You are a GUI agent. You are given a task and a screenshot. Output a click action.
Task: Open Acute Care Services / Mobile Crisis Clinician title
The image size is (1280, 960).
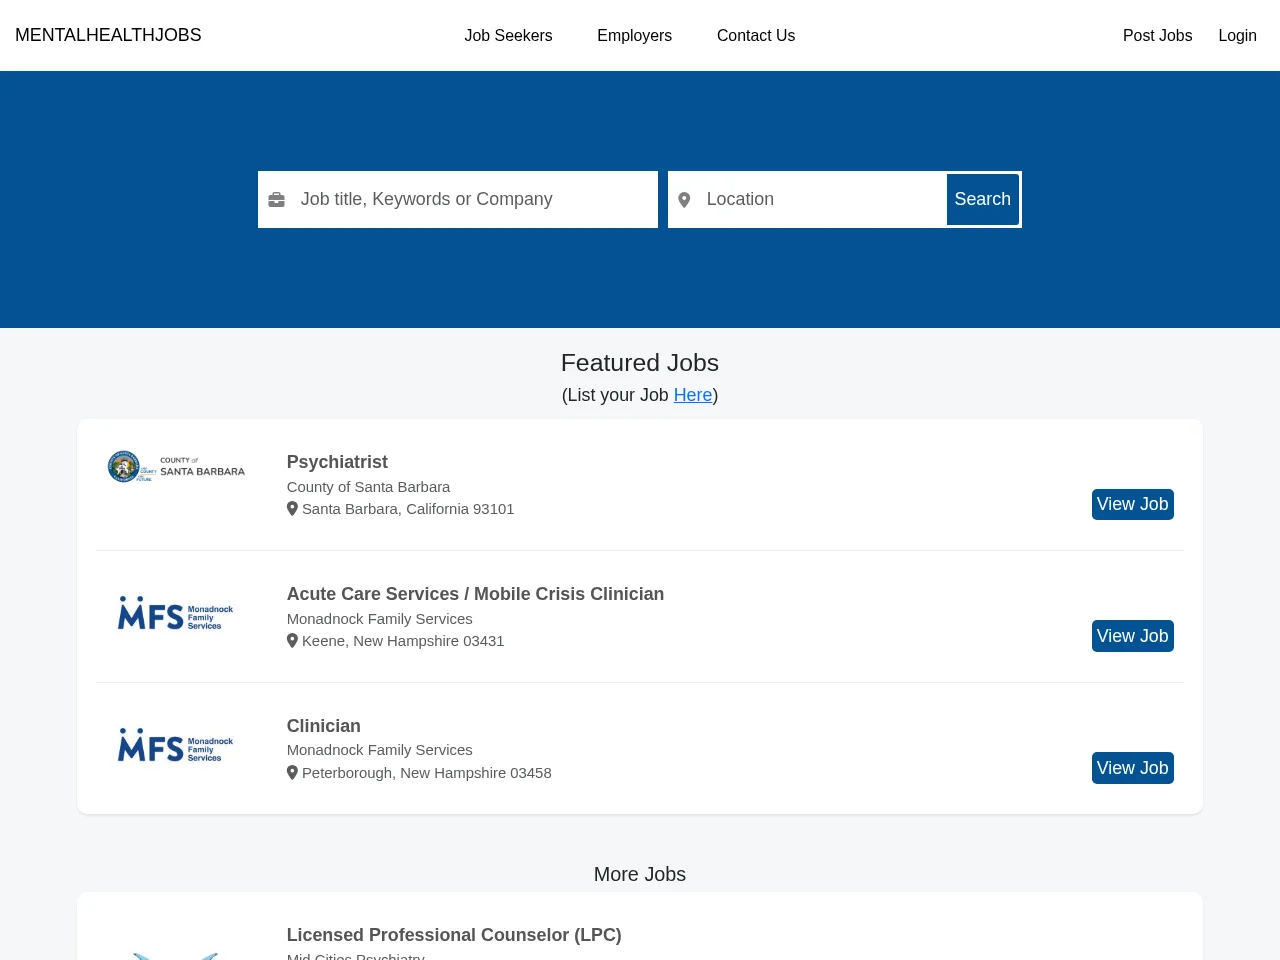point(475,594)
